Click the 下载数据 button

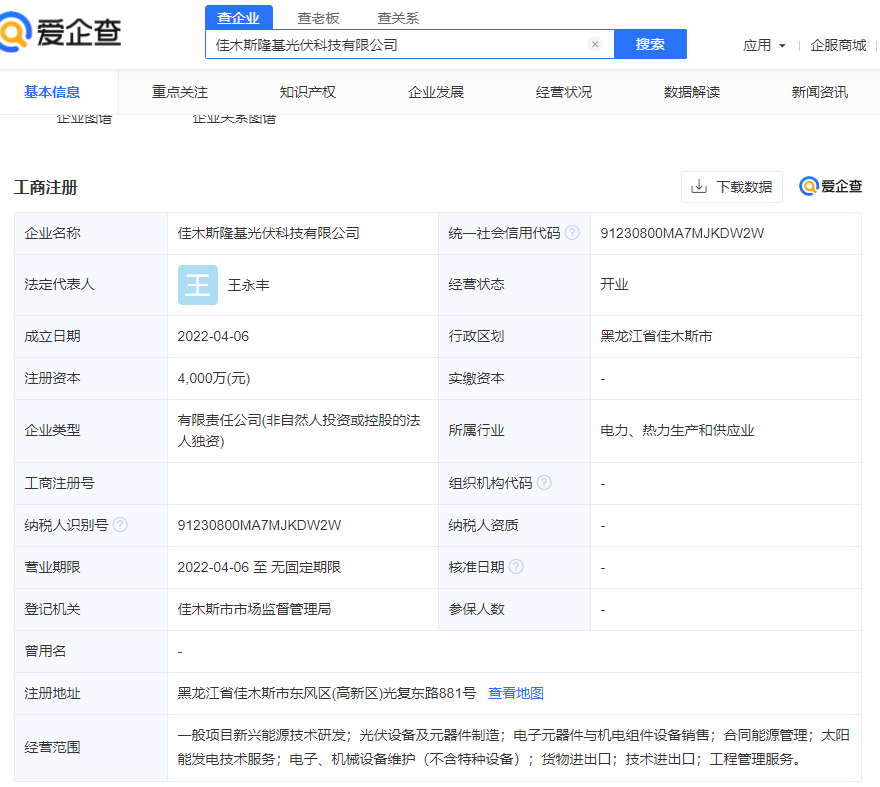tap(732, 187)
